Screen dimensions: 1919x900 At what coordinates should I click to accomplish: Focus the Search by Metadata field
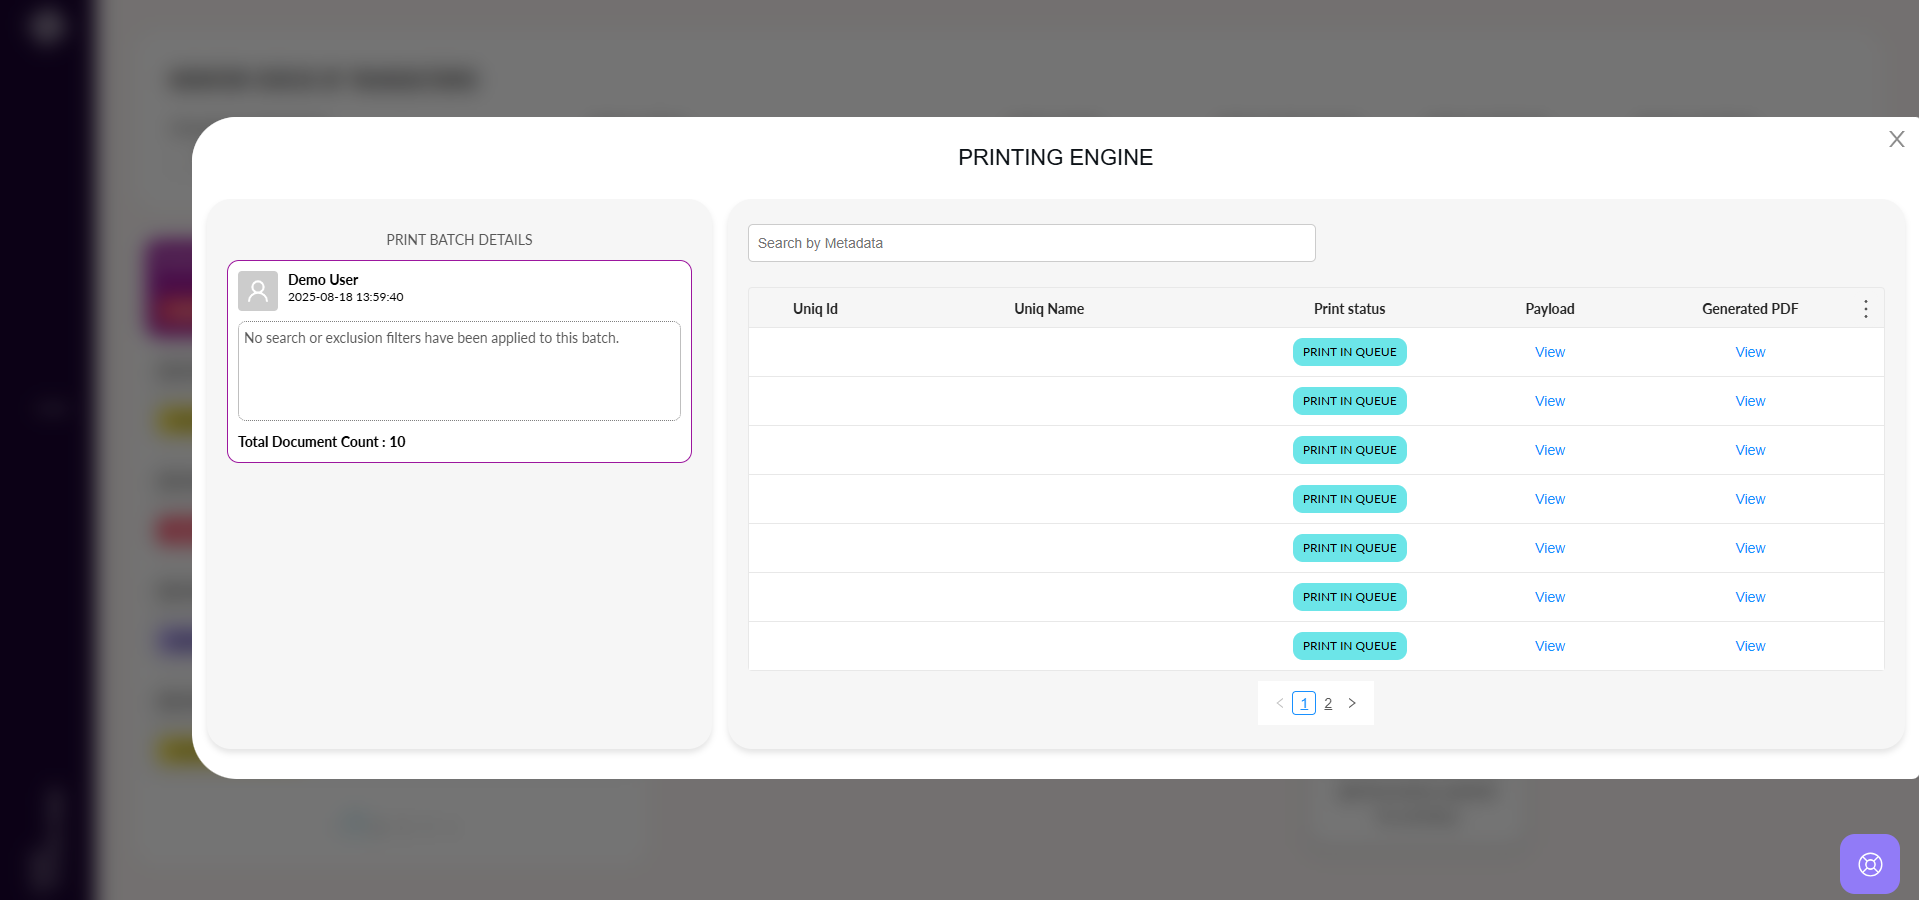[1031, 243]
